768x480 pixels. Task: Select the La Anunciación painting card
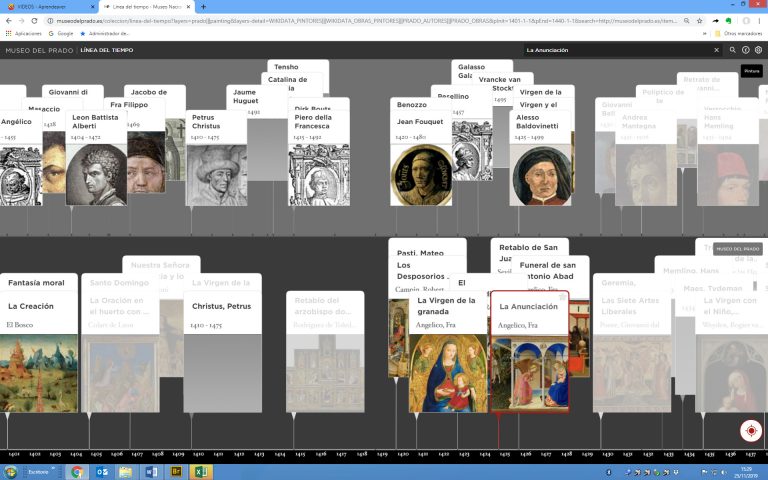(529, 352)
